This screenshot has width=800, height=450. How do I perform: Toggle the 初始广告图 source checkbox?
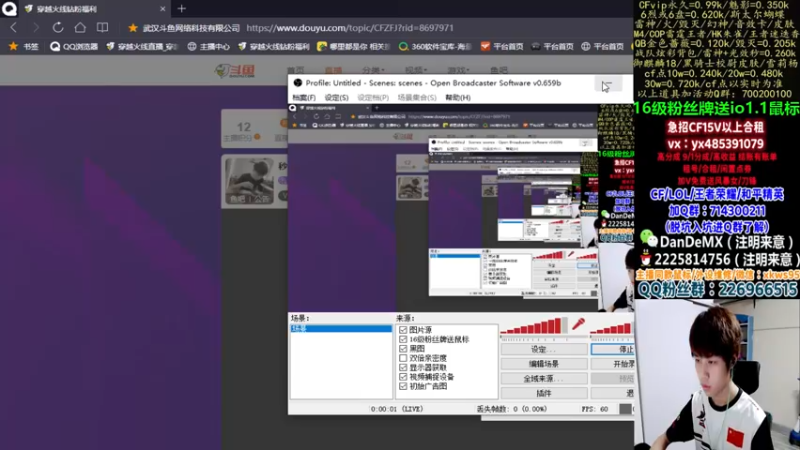403,386
